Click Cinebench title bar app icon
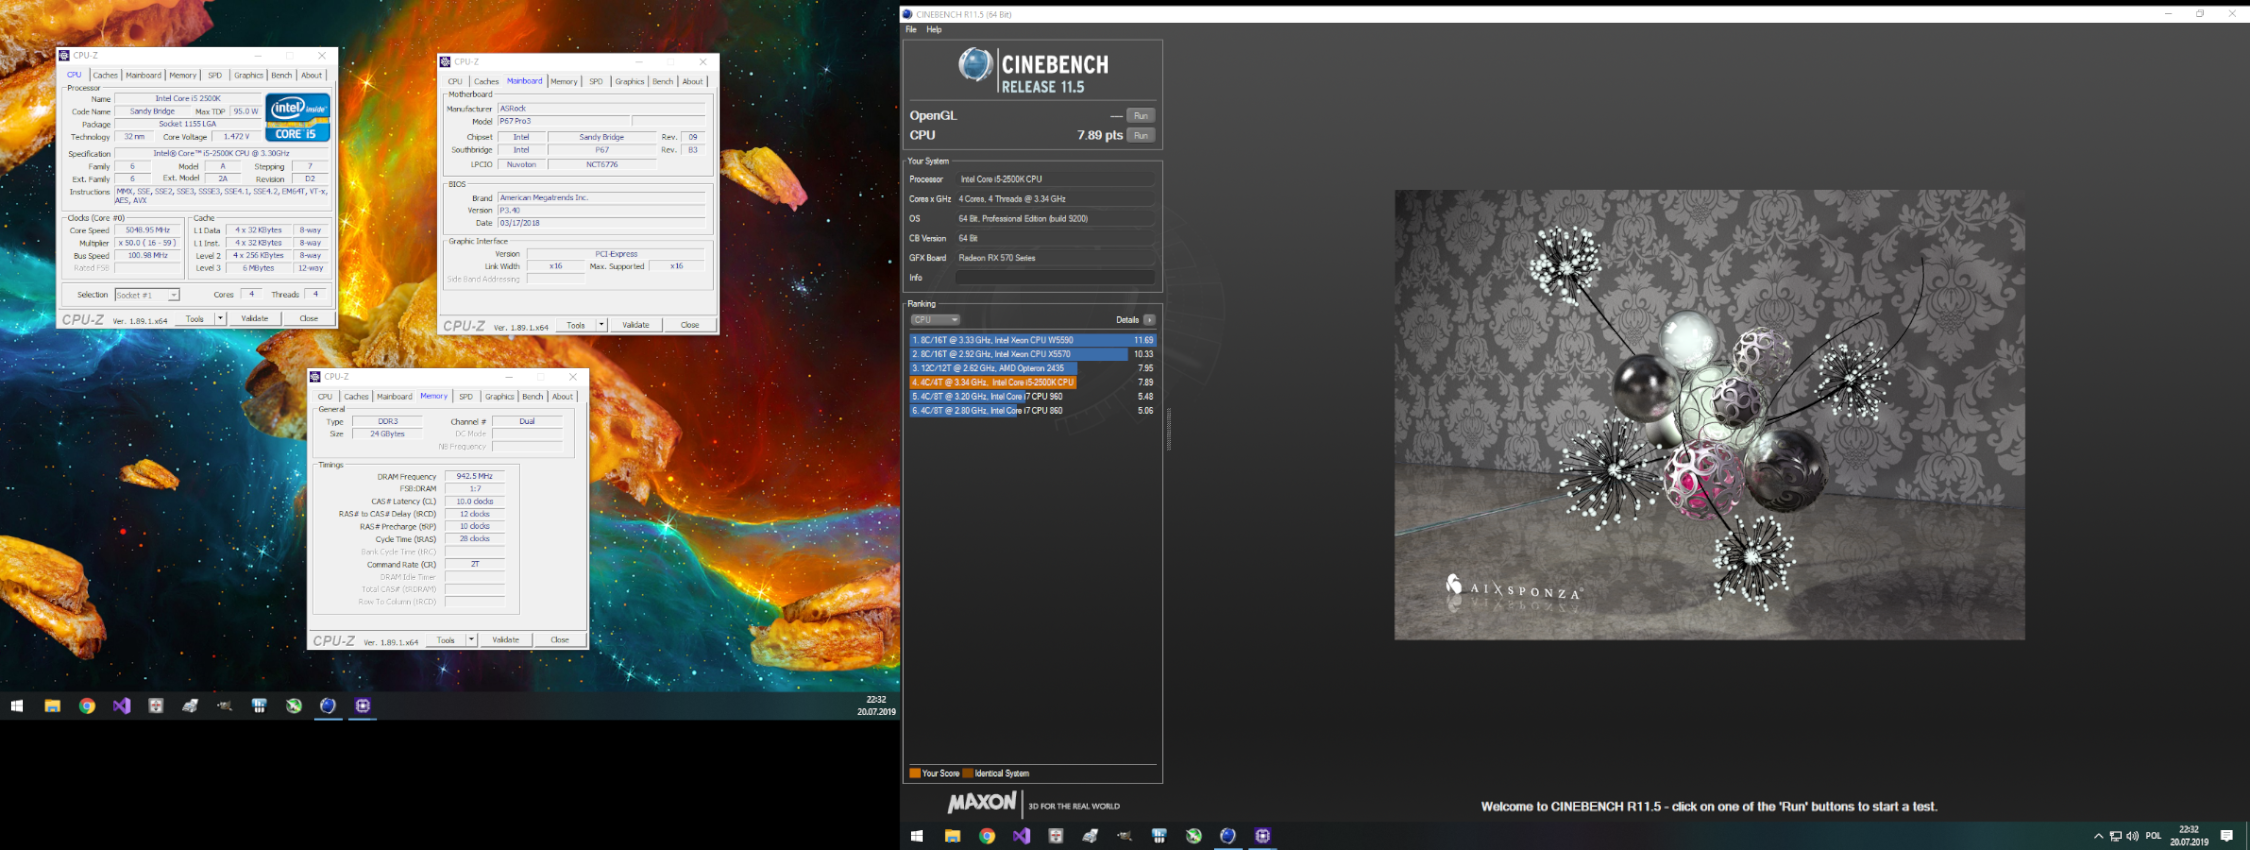2250x850 pixels. click(907, 14)
